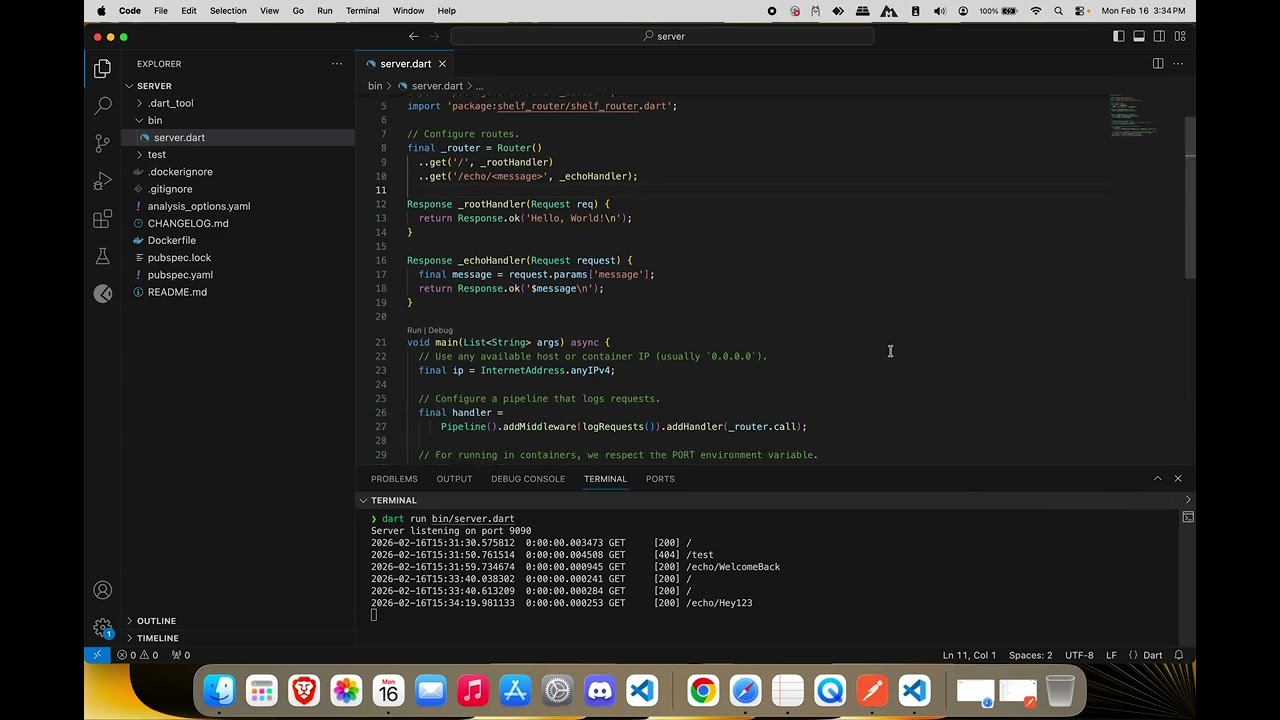Open Dockerfile in Explorer
The height and width of the screenshot is (720, 1280).
pyautogui.click(x=238, y=240)
